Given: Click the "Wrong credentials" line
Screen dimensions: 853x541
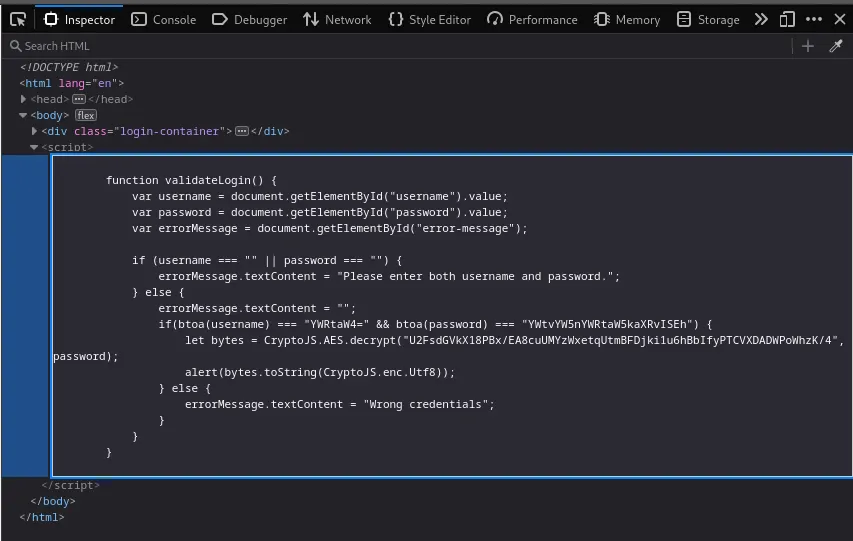Looking at the screenshot, I should 339,404.
